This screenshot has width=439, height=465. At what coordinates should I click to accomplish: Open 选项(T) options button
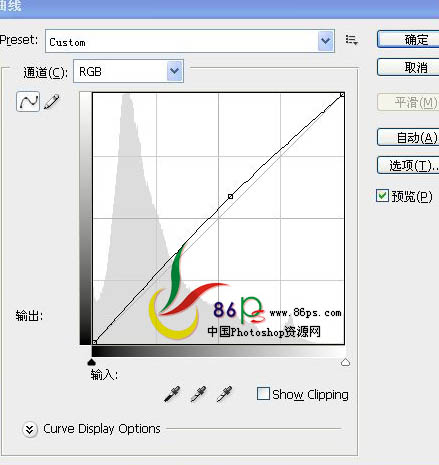408,165
